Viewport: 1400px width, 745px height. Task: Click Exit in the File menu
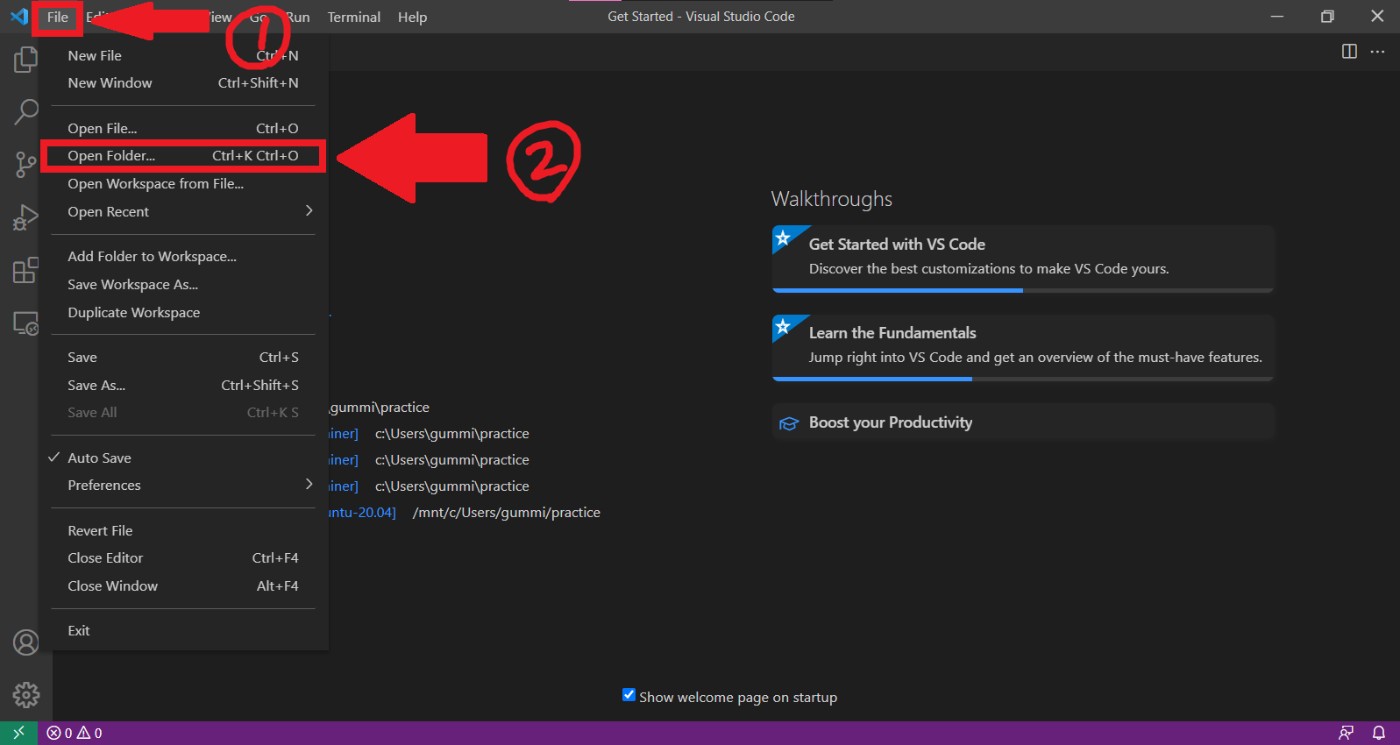point(183,631)
